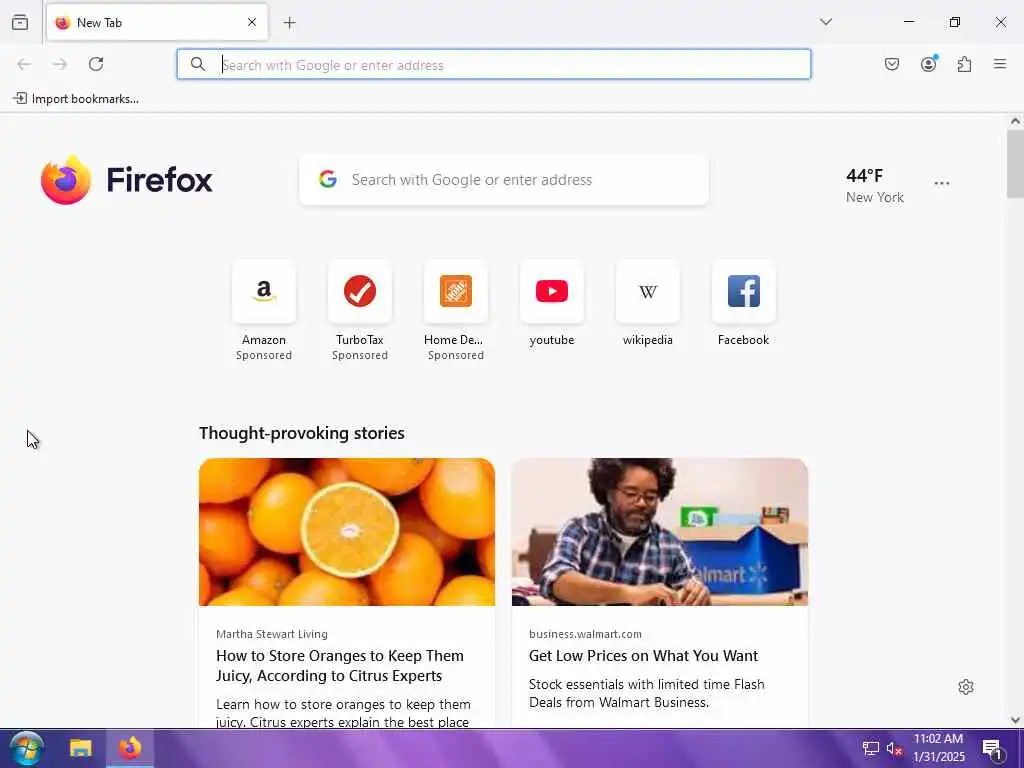1024x768 pixels.
Task: Click Thought-provoking stories heading
Action: tap(302, 433)
